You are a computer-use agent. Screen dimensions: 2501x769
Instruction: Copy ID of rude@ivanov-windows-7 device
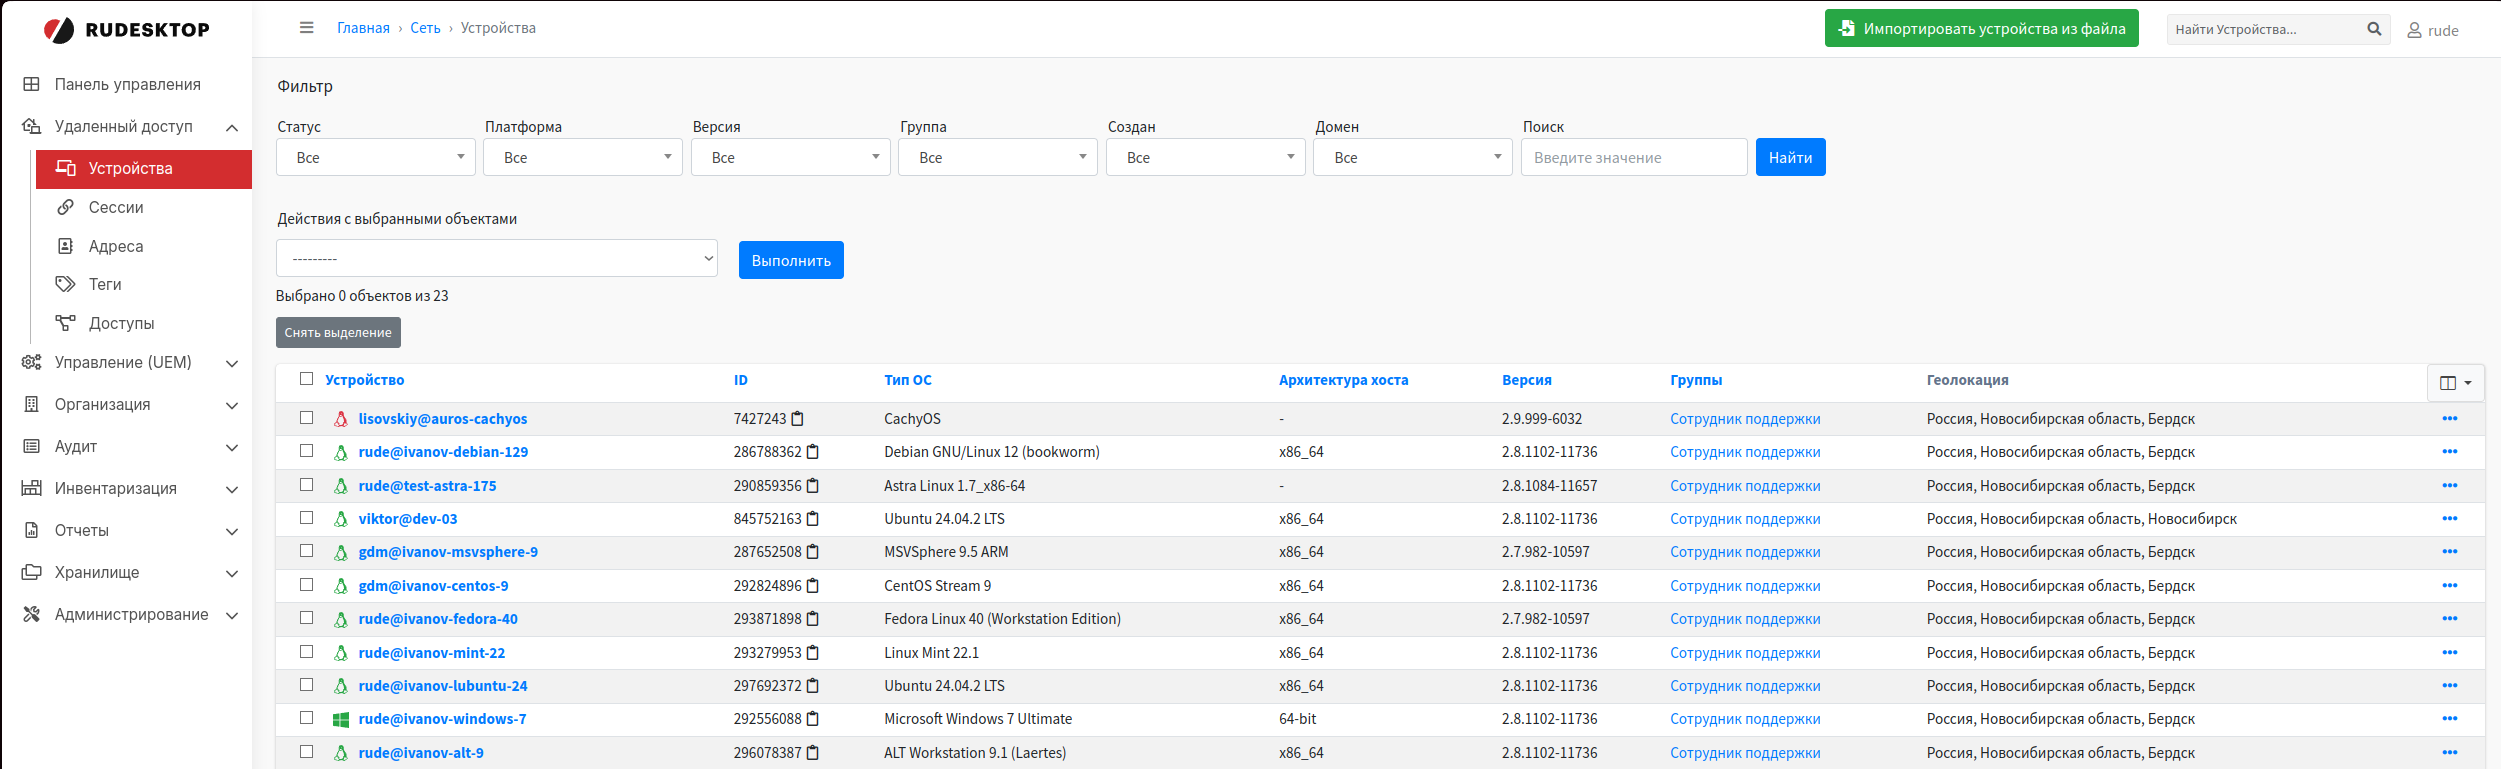[x=813, y=719]
